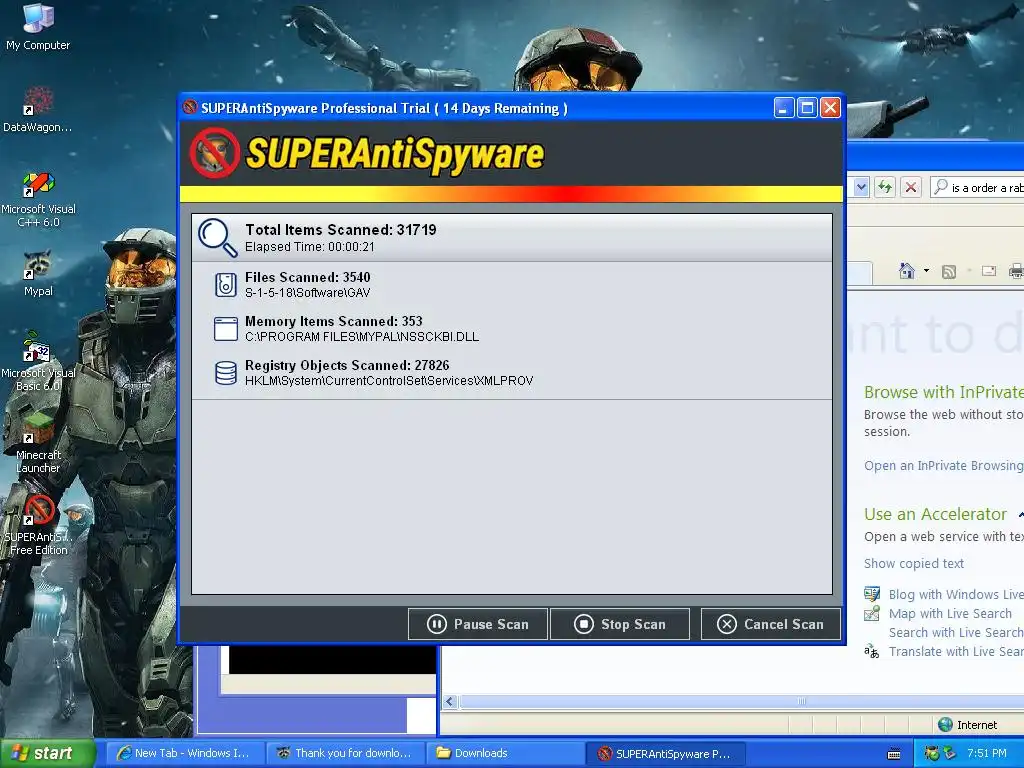
Task: Open My Computer desktop icon
Action: click(38, 27)
